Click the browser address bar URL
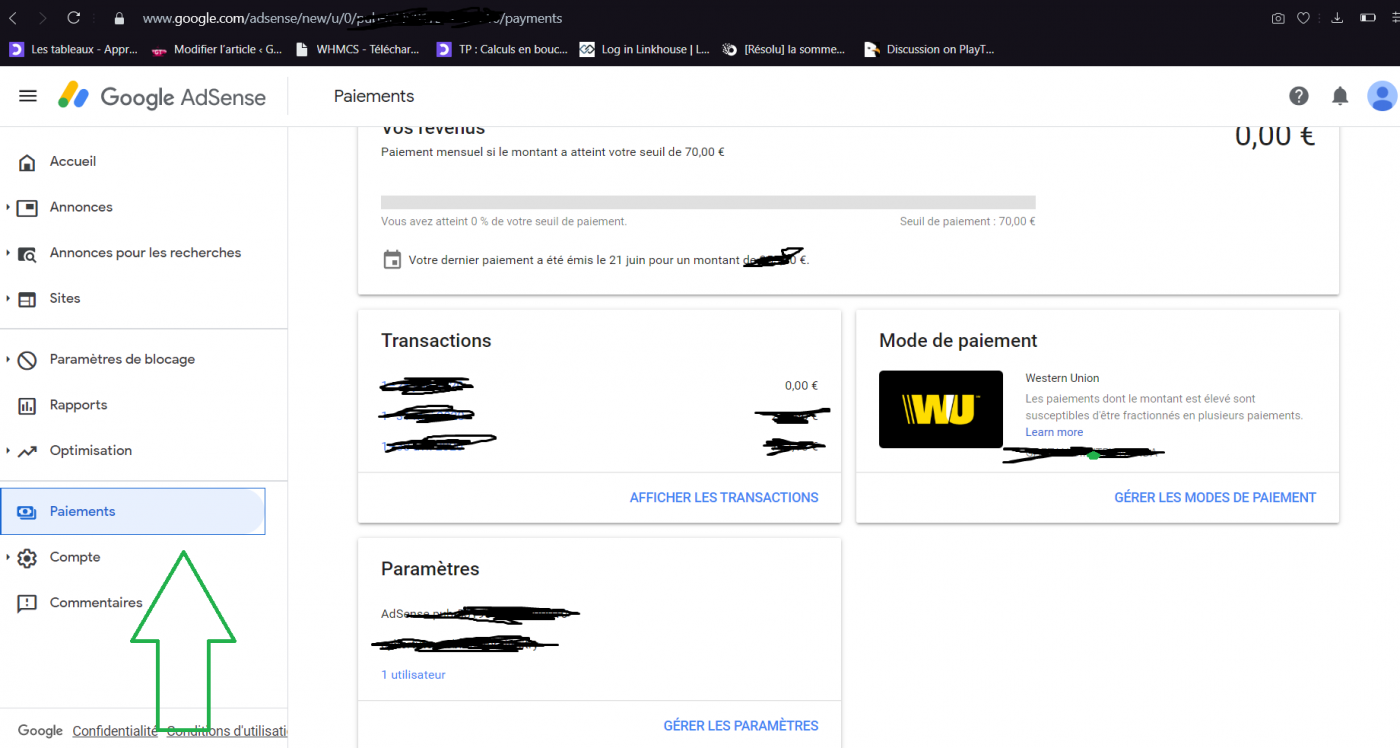 tap(352, 18)
